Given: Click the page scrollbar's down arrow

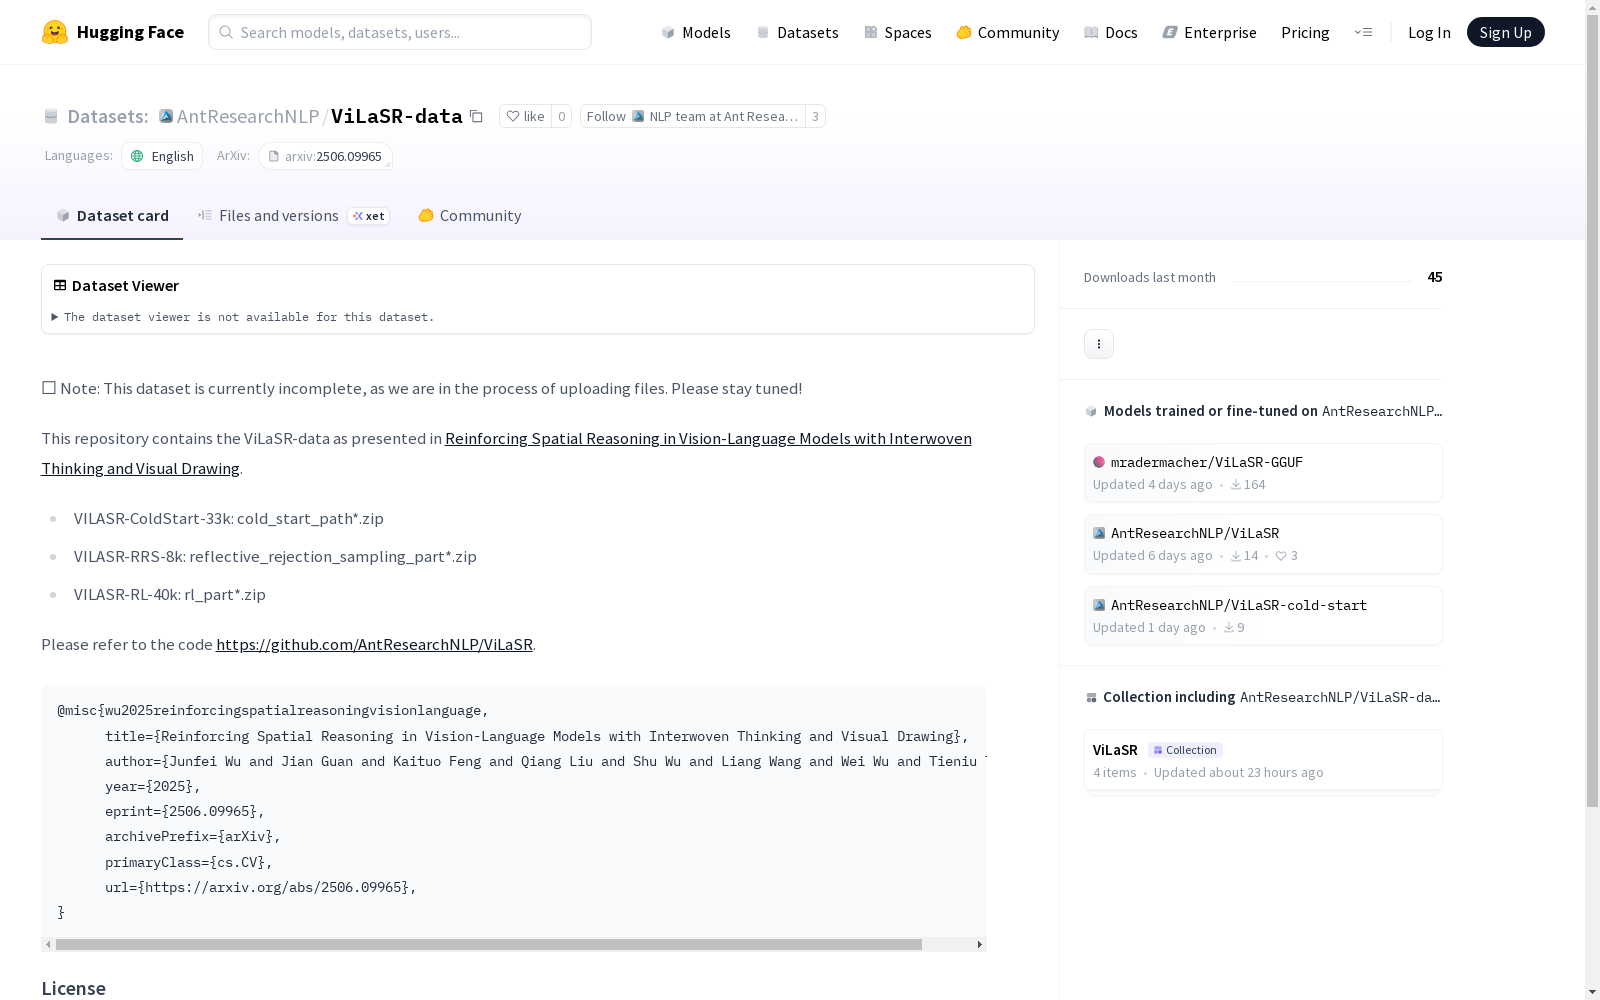Looking at the screenshot, I should (1592, 992).
